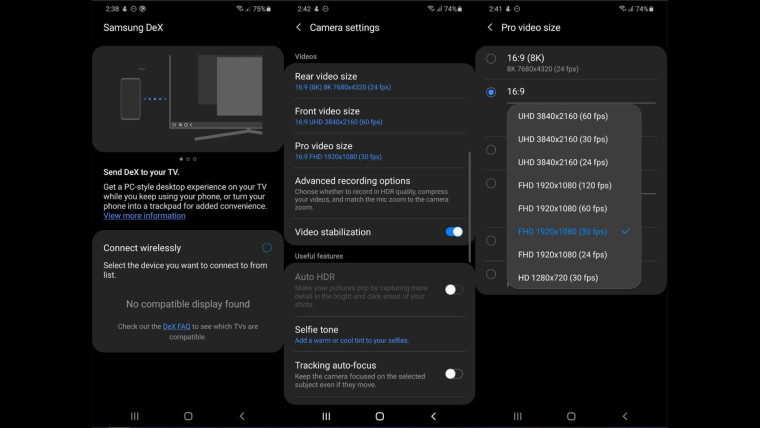Toggle the Auto HDR switch
Screen dimensions: 760x428
pyautogui.click(x=454, y=289)
